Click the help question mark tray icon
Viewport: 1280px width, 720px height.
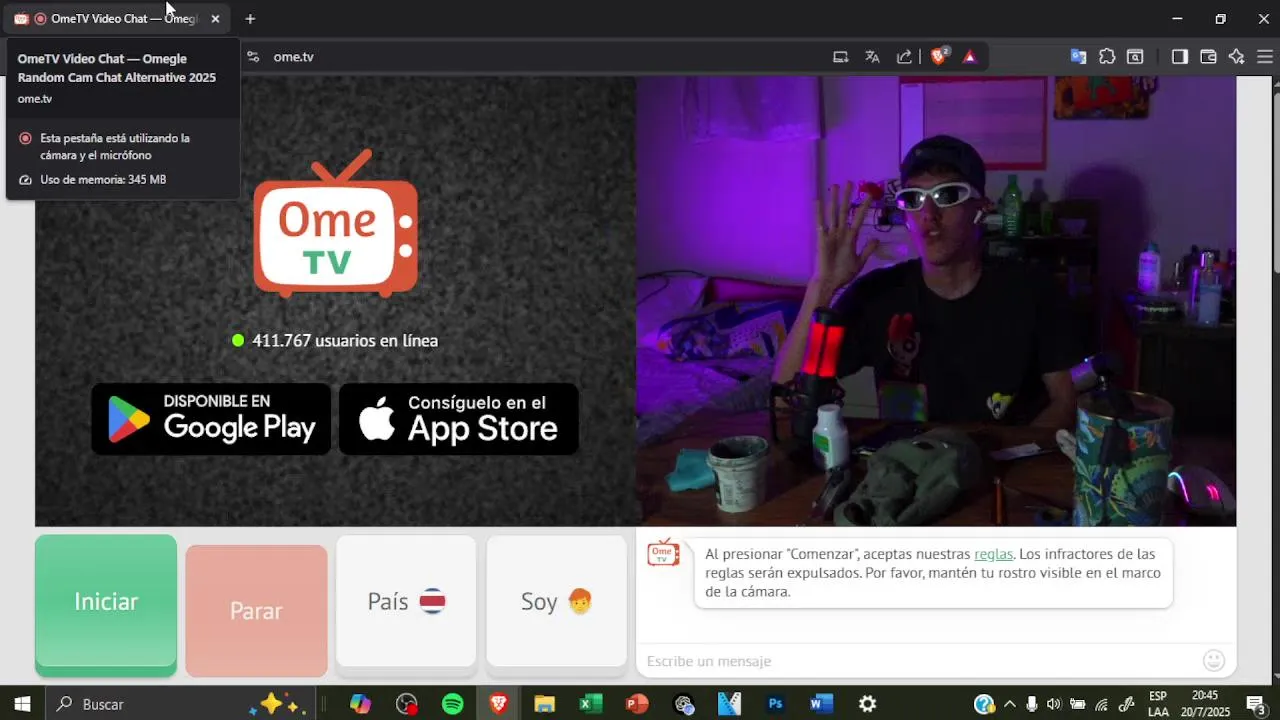click(x=984, y=704)
